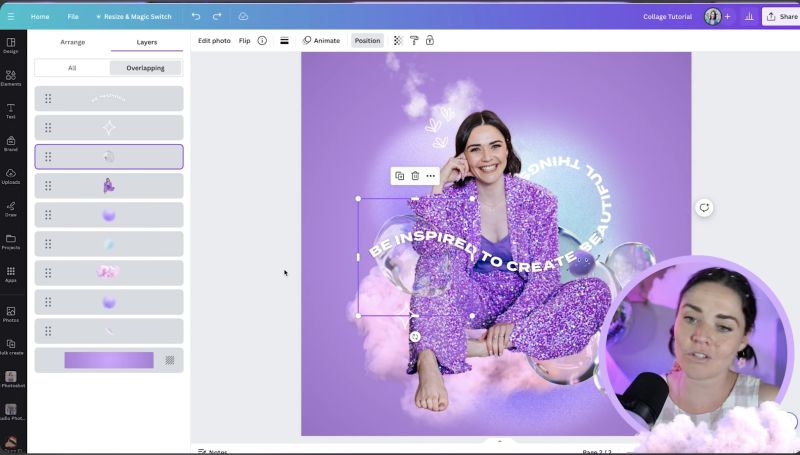800x455 pixels.
Task: Click the Flip button
Action: (244, 40)
